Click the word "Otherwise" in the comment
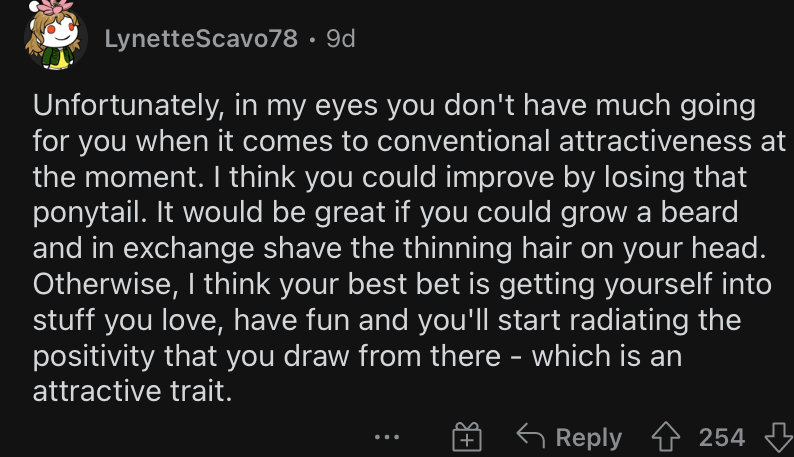The height and width of the screenshot is (457, 794). point(105,284)
